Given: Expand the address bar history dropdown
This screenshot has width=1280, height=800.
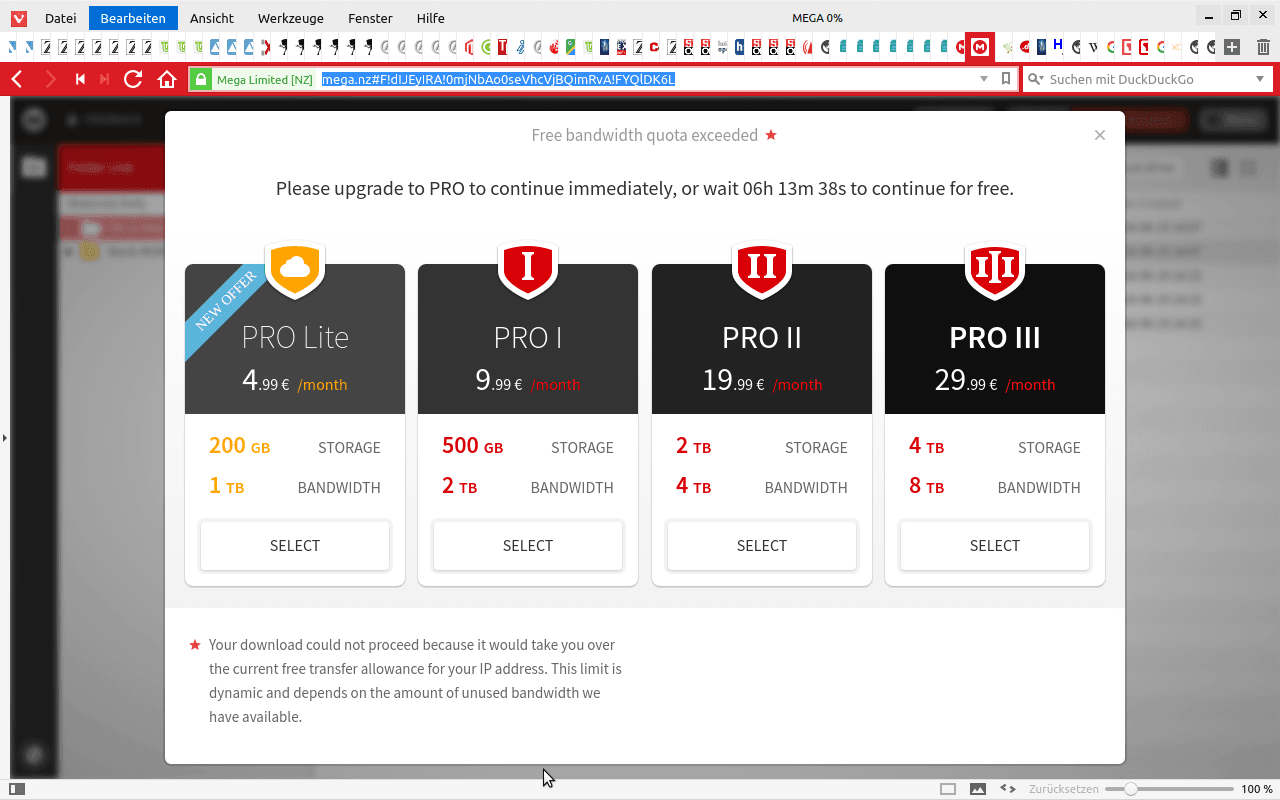Looking at the screenshot, I should click(984, 79).
